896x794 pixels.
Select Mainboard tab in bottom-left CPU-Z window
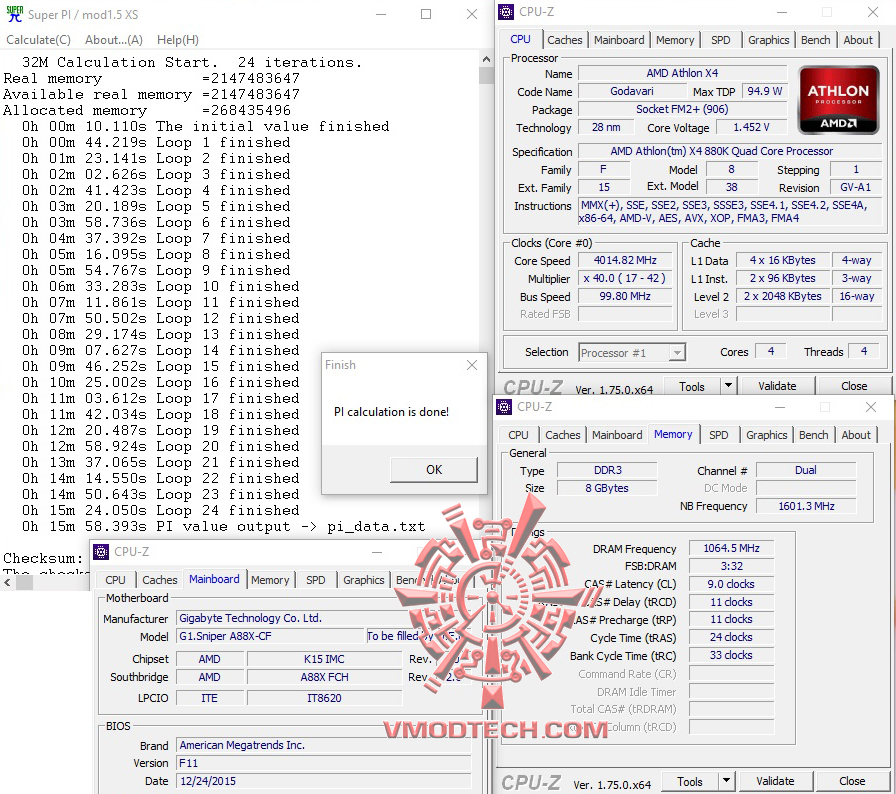214,579
